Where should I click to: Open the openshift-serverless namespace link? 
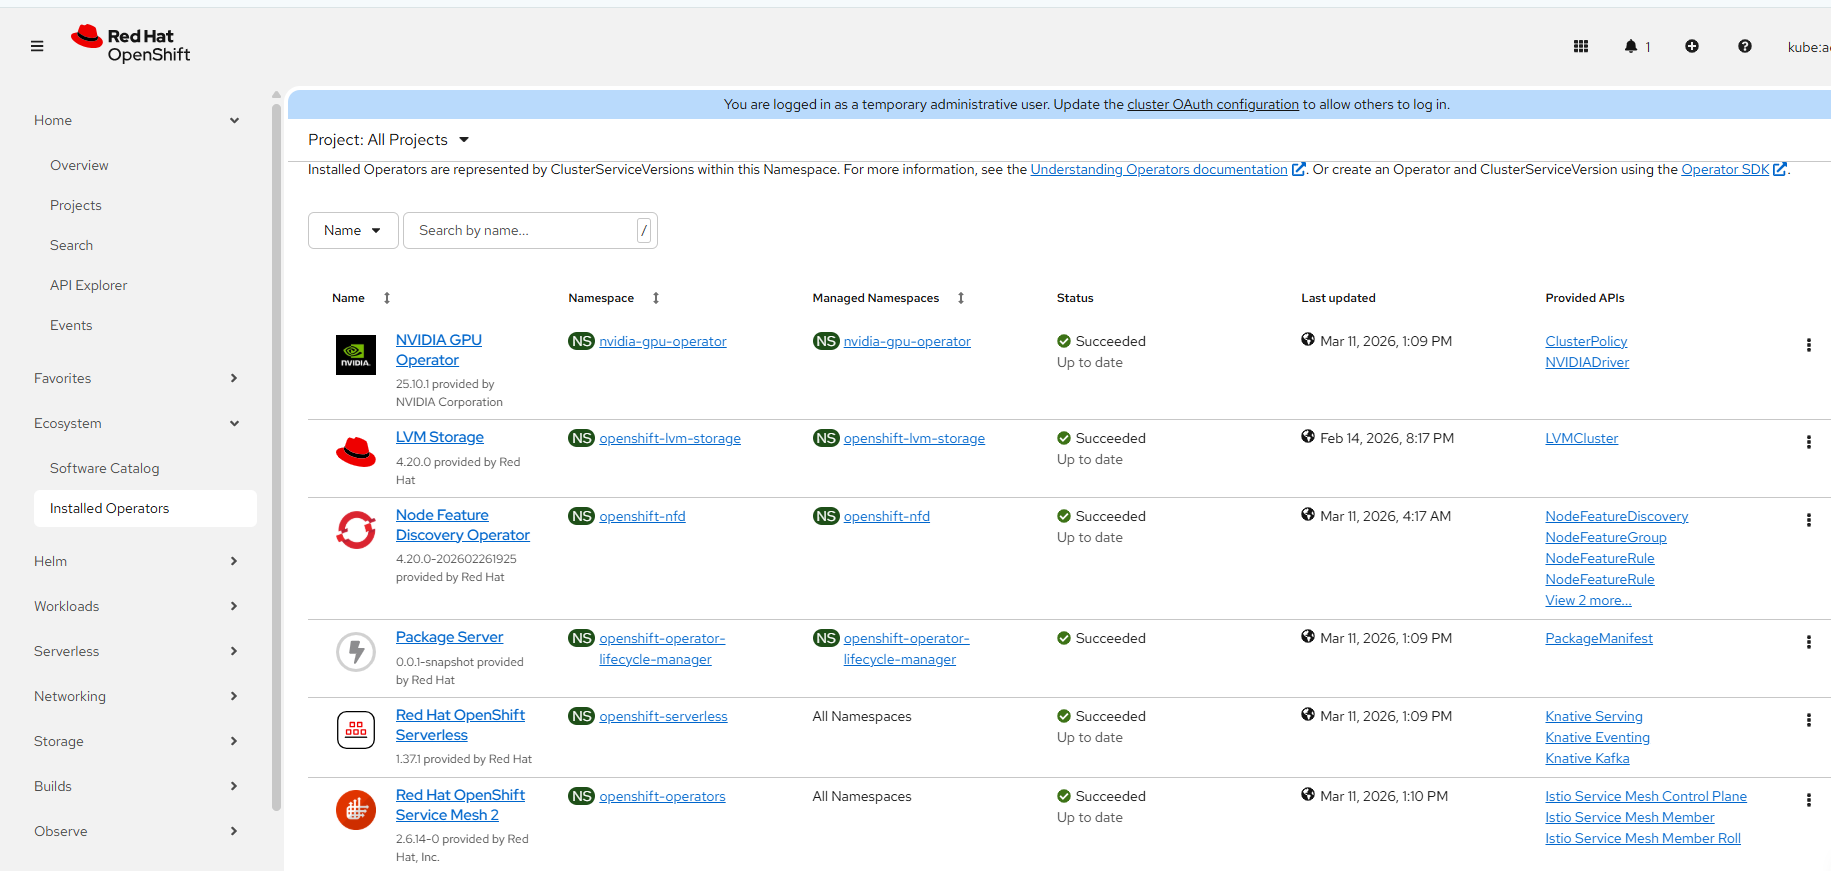[663, 716]
